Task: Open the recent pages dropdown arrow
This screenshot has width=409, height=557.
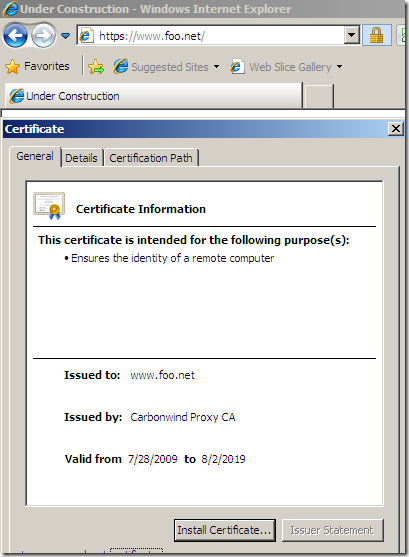Action: 65,36
